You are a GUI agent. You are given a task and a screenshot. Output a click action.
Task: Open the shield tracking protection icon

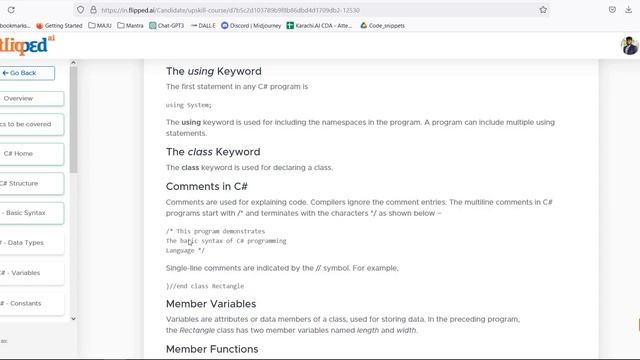tap(80, 10)
